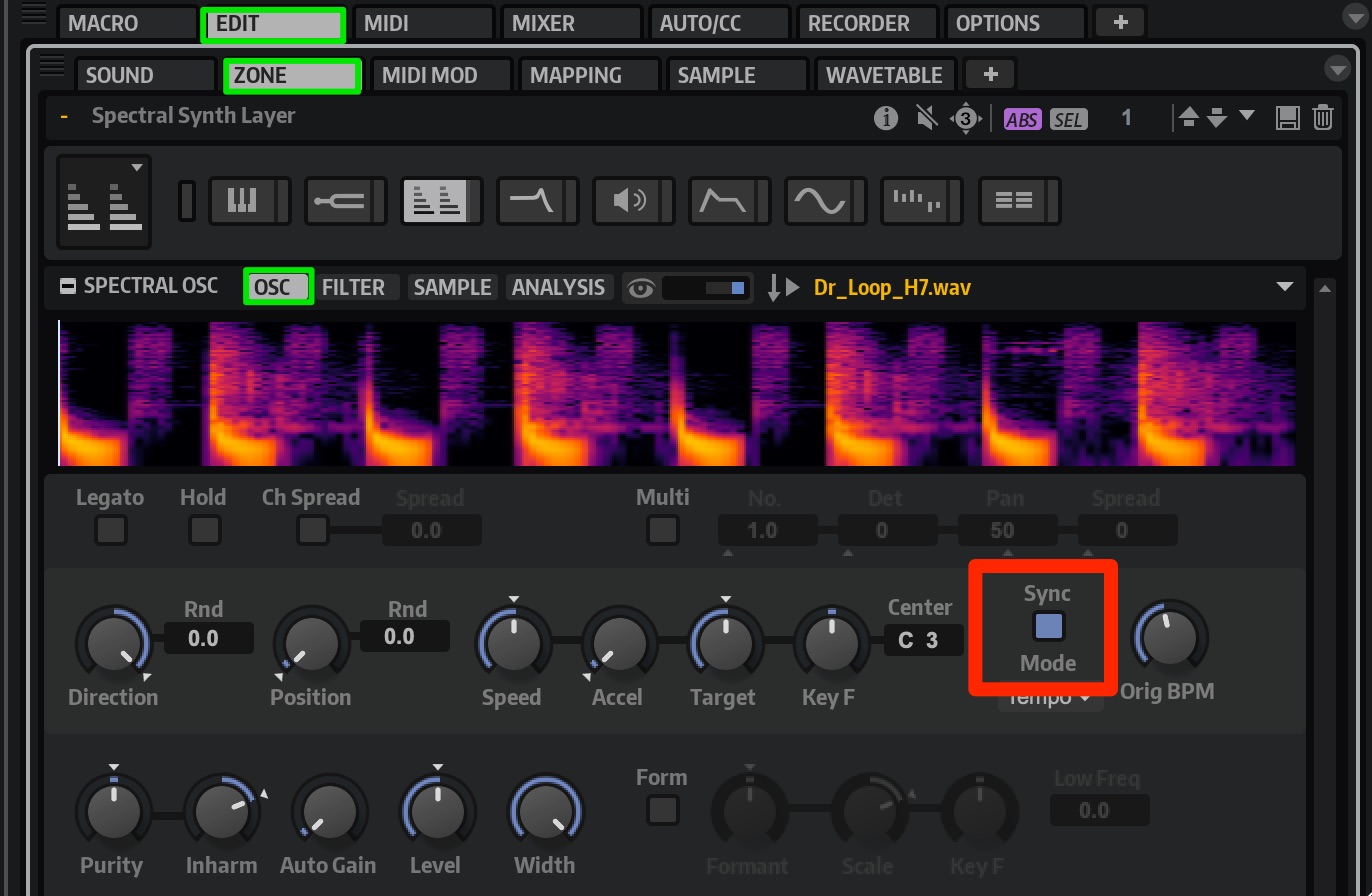Open the RECORDER tab
This screenshot has width=1372, height=896.
click(x=868, y=23)
